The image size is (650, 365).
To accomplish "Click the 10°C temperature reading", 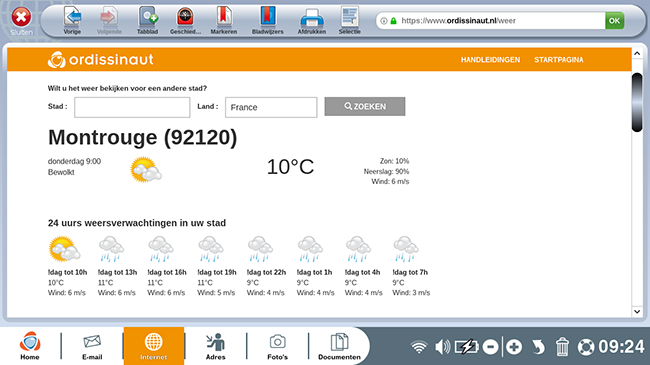I will coord(290,167).
